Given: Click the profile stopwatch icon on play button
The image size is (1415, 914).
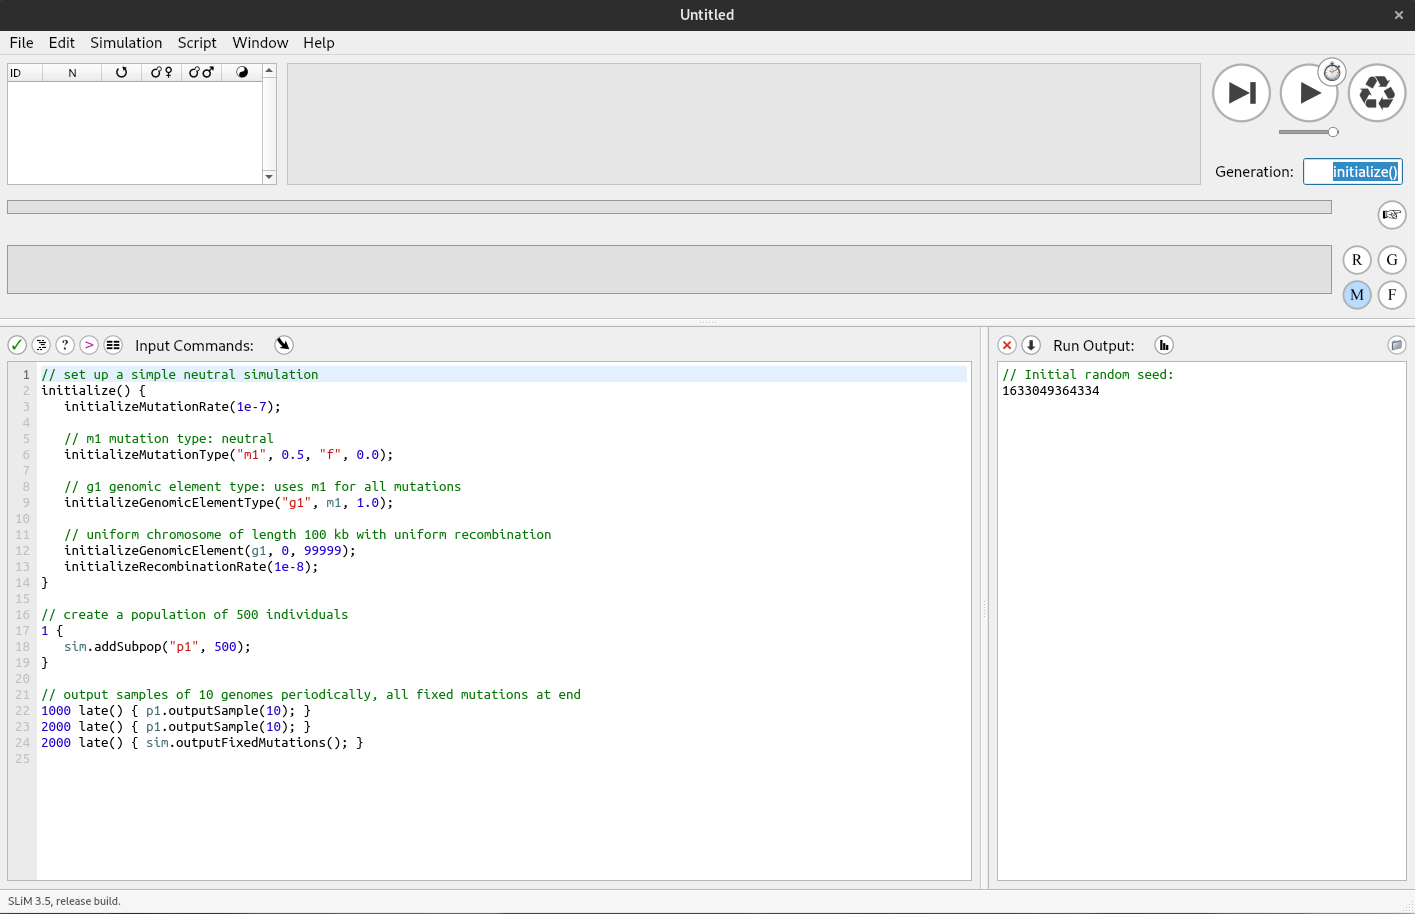Looking at the screenshot, I should (x=1332, y=72).
